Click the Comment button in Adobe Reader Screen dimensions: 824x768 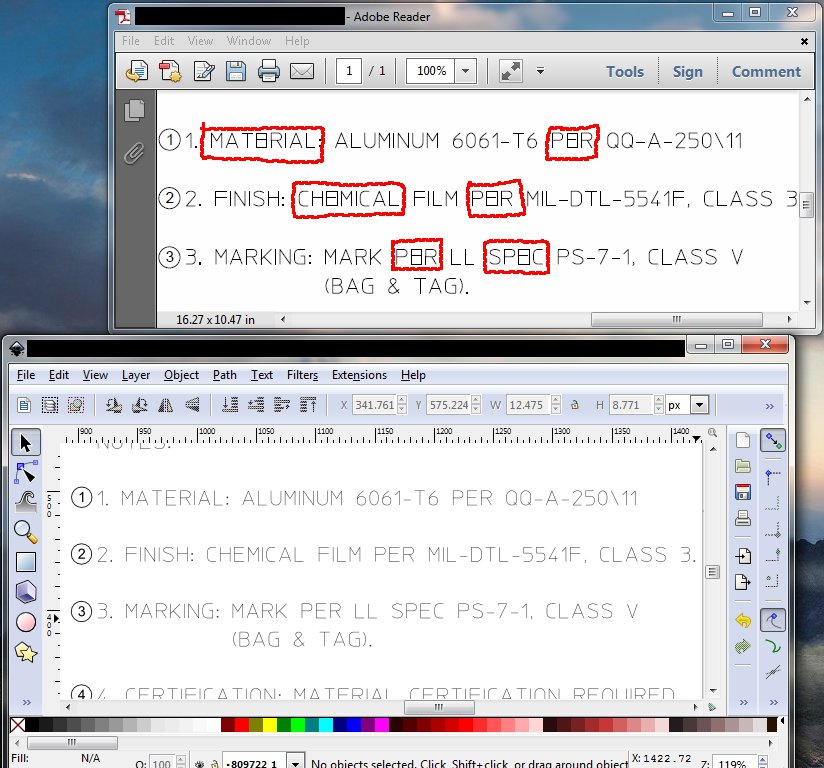click(x=766, y=71)
